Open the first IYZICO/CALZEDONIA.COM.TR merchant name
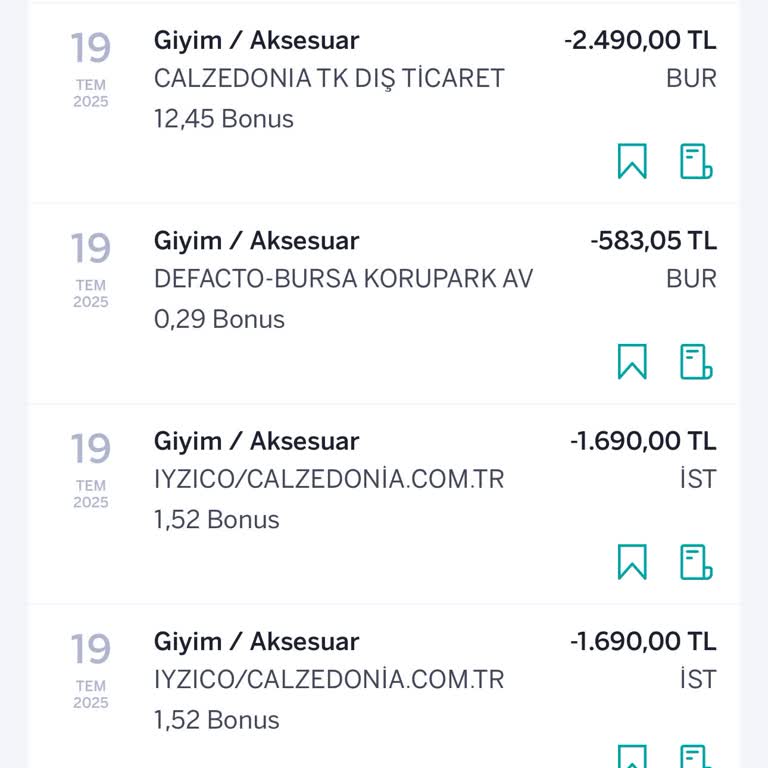The image size is (768, 768). (x=329, y=480)
